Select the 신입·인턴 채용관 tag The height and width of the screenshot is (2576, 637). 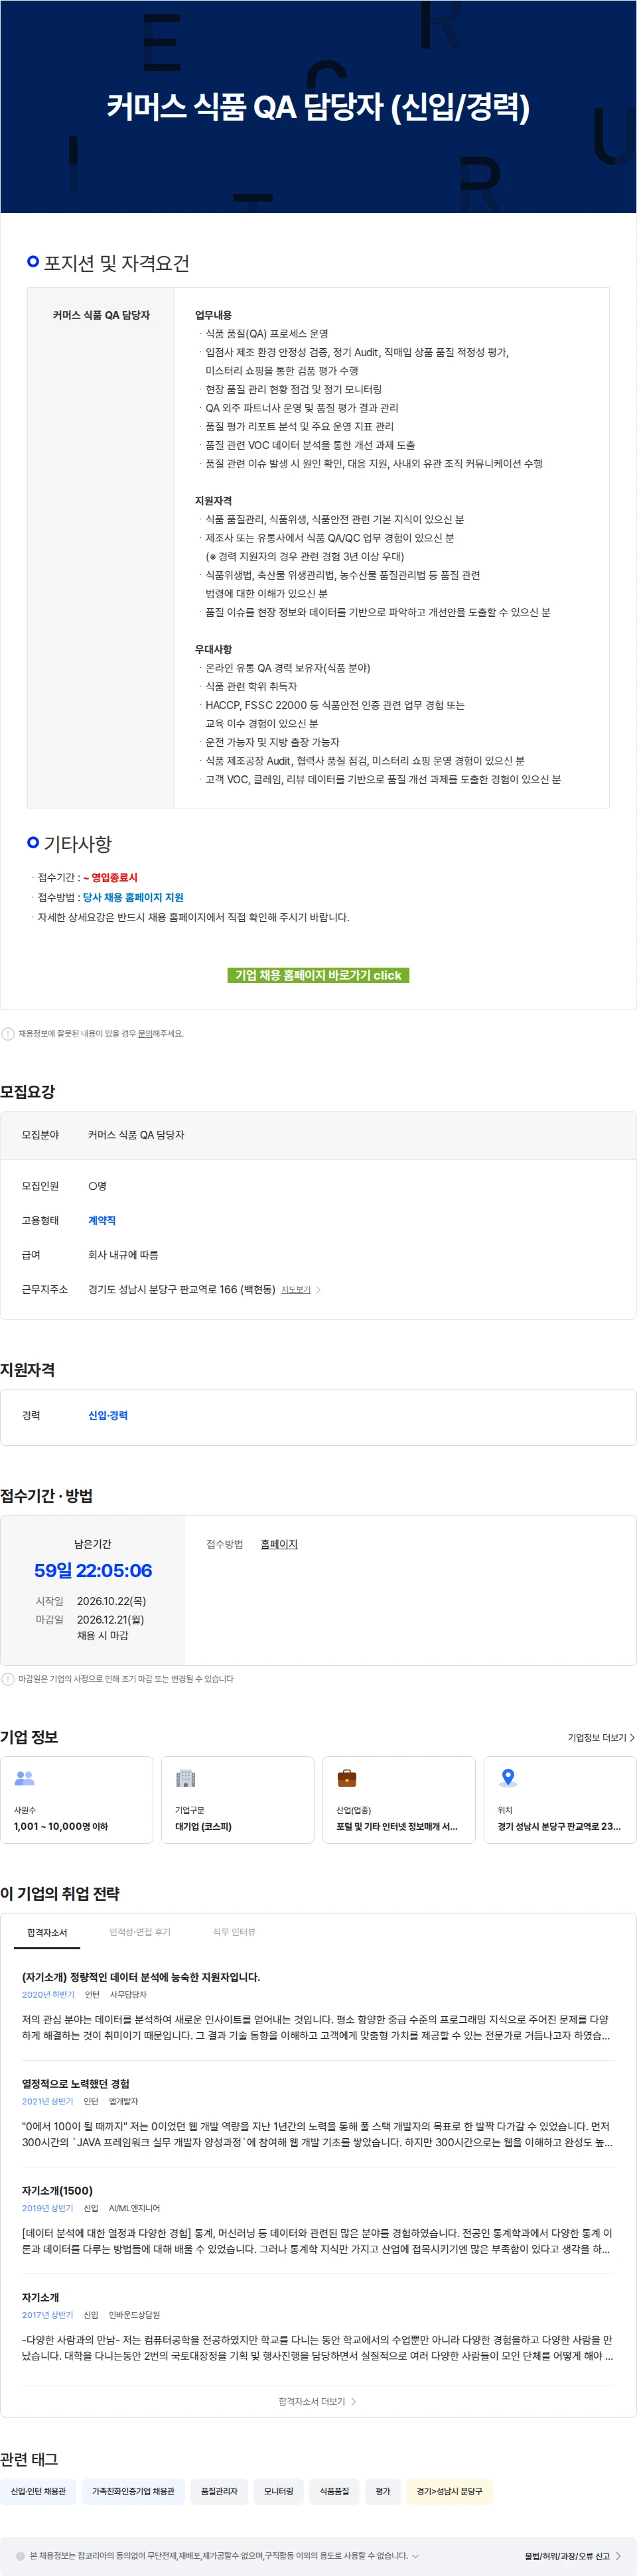(38, 2492)
